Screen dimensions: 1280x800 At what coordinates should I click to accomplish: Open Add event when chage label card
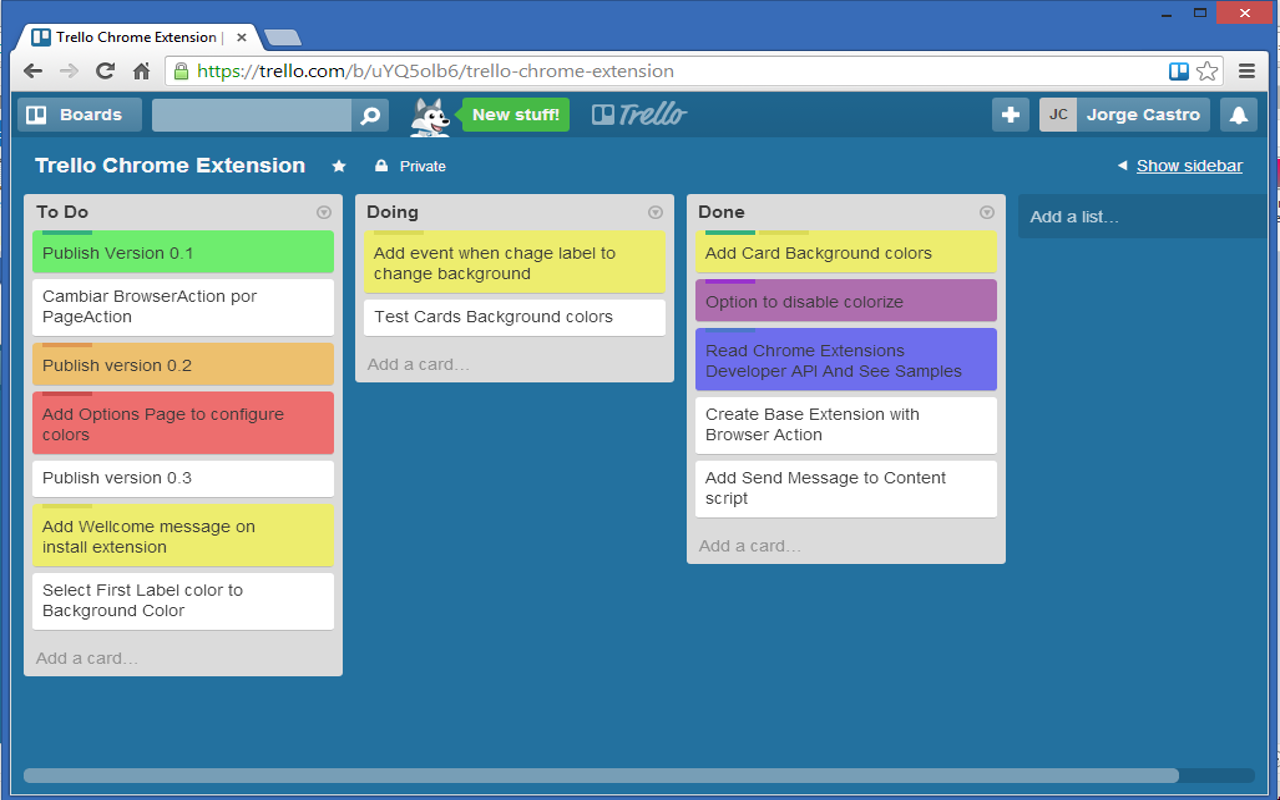(514, 262)
